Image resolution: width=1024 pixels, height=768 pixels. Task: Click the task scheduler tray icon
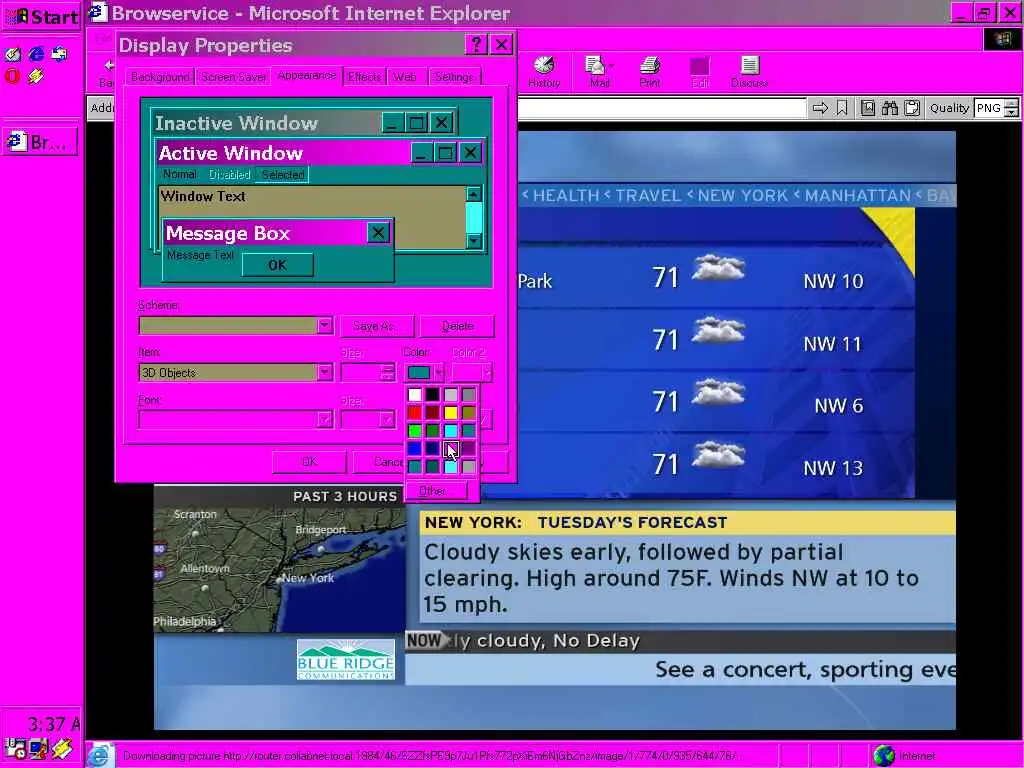(x=15, y=748)
